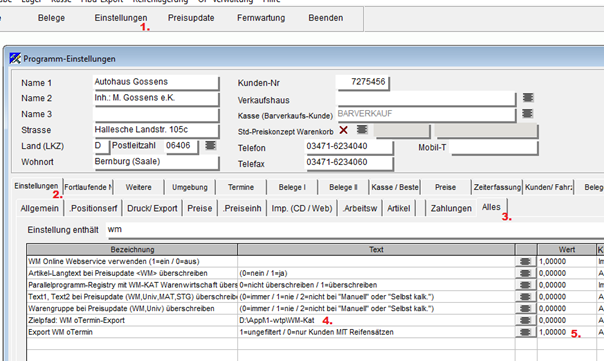Open lookup icon beside Kasse Barverkauf field
Viewport: 604px width, 361px height.
pyautogui.click(x=527, y=113)
